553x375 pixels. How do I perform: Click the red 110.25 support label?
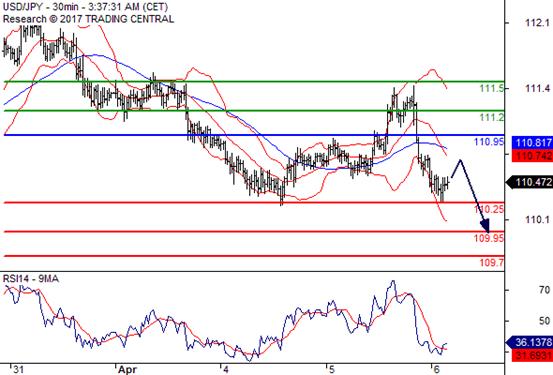[x=489, y=209]
